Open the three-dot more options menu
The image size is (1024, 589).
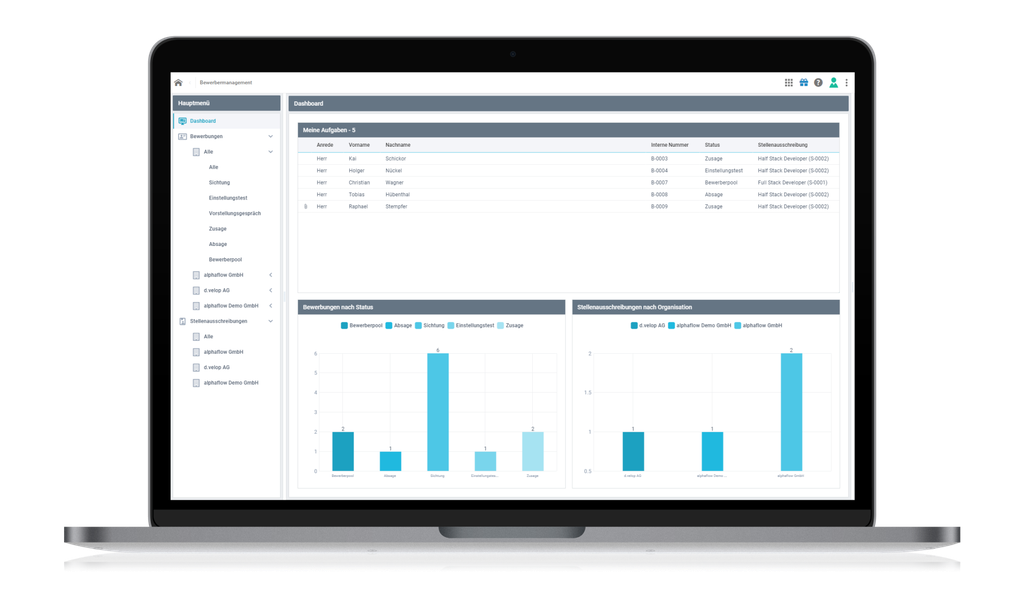click(x=846, y=83)
